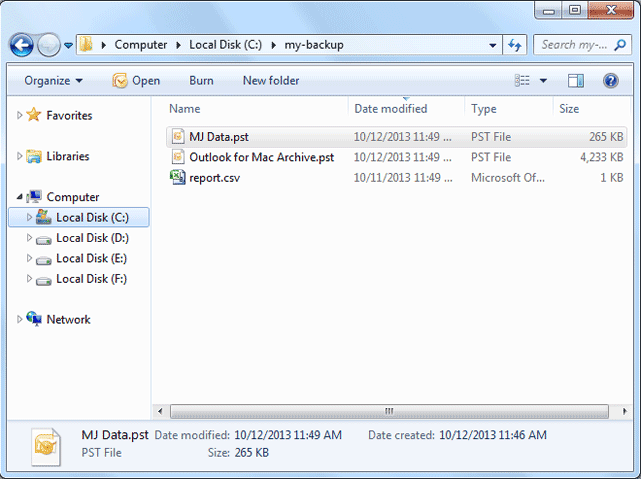Select Local Disk (E:) in the tree
The image size is (642, 479).
pyautogui.click(x=91, y=258)
